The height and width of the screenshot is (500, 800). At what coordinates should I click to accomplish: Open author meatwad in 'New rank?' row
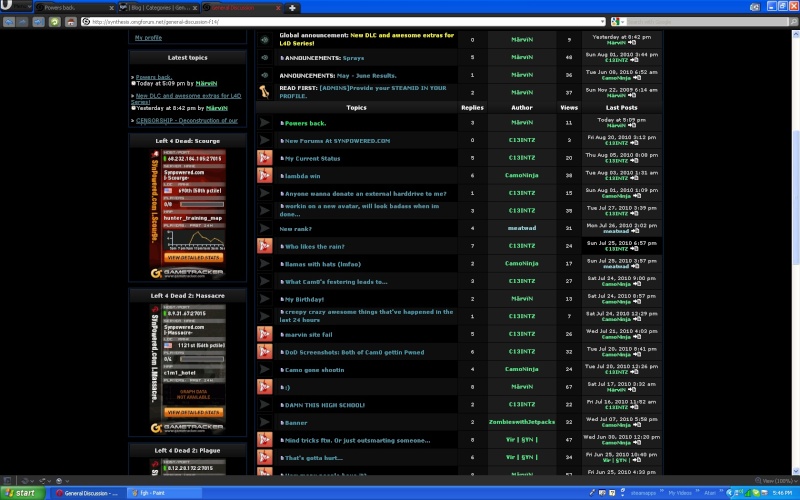[521, 228]
